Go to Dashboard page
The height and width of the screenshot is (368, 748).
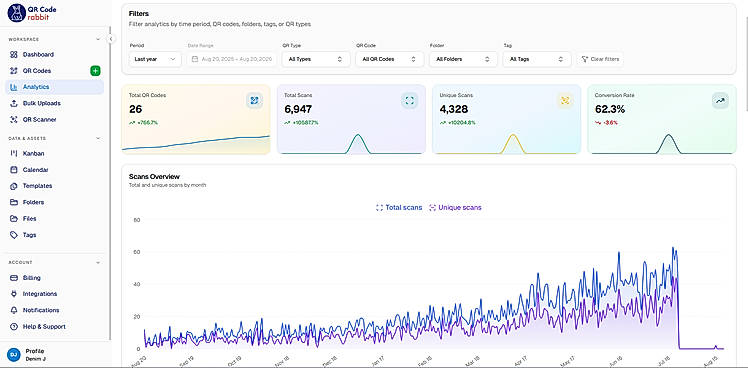[x=54, y=54]
